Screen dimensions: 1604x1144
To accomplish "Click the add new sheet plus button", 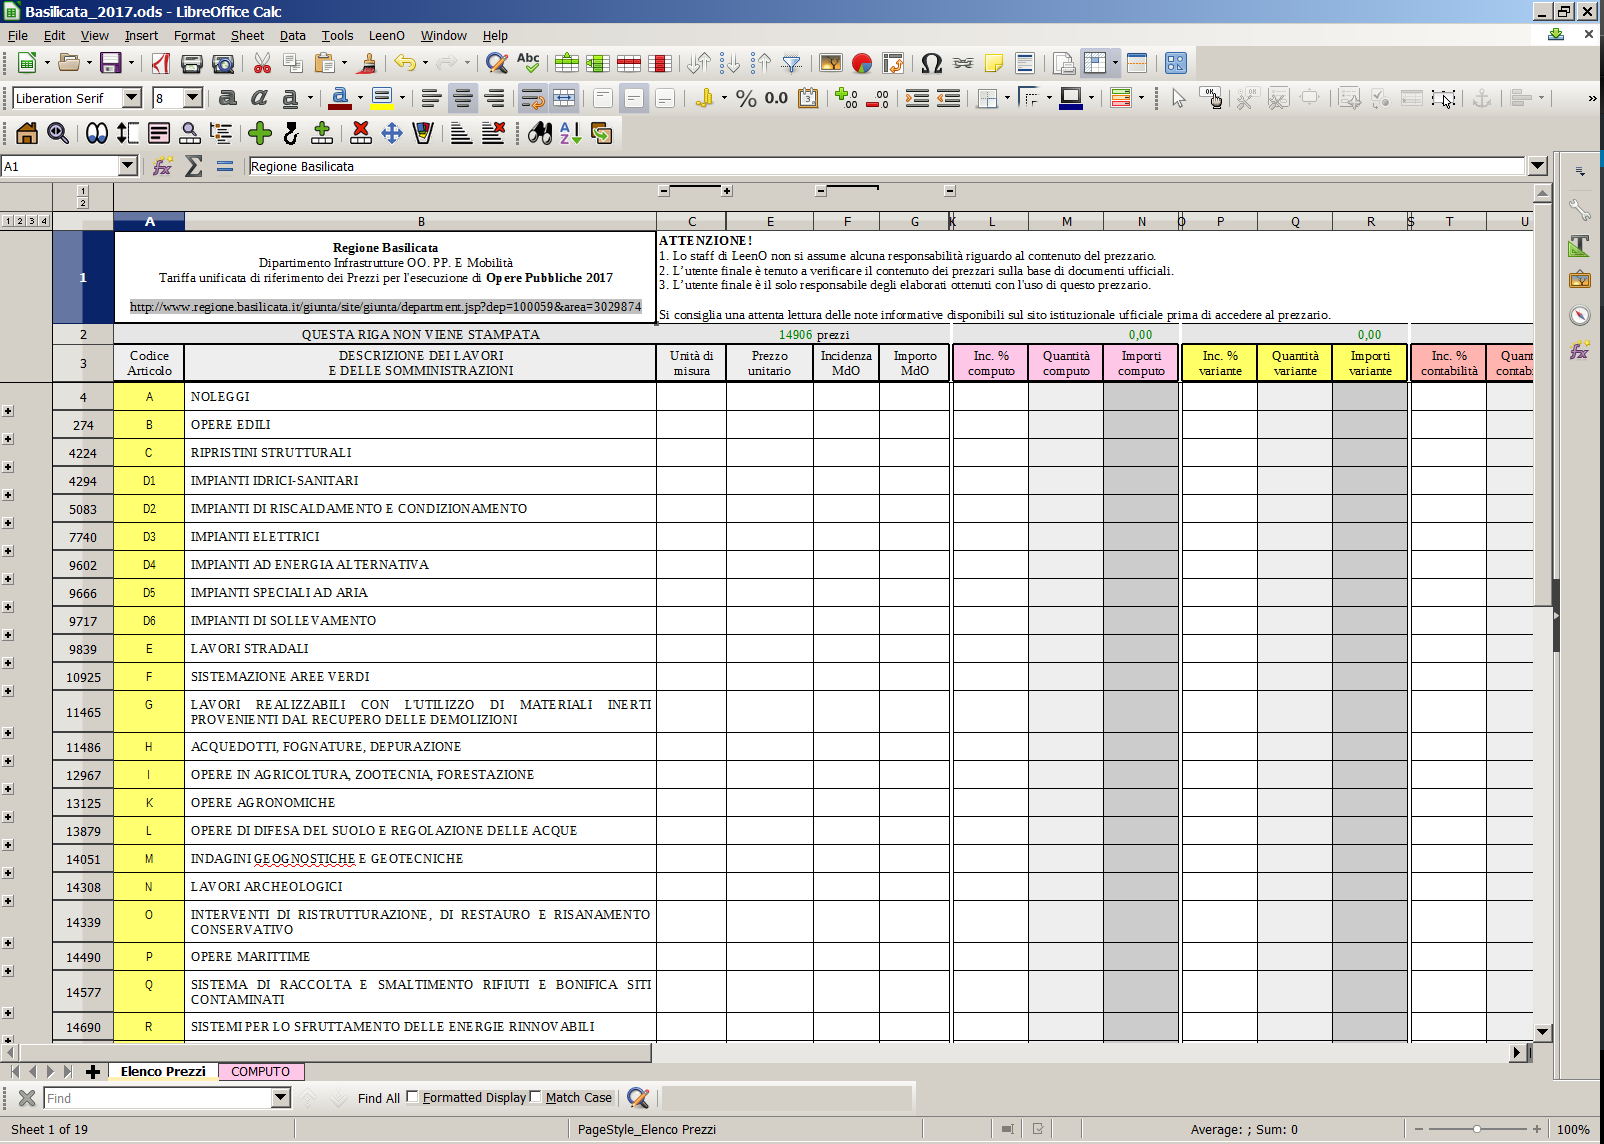I will pos(93,1071).
